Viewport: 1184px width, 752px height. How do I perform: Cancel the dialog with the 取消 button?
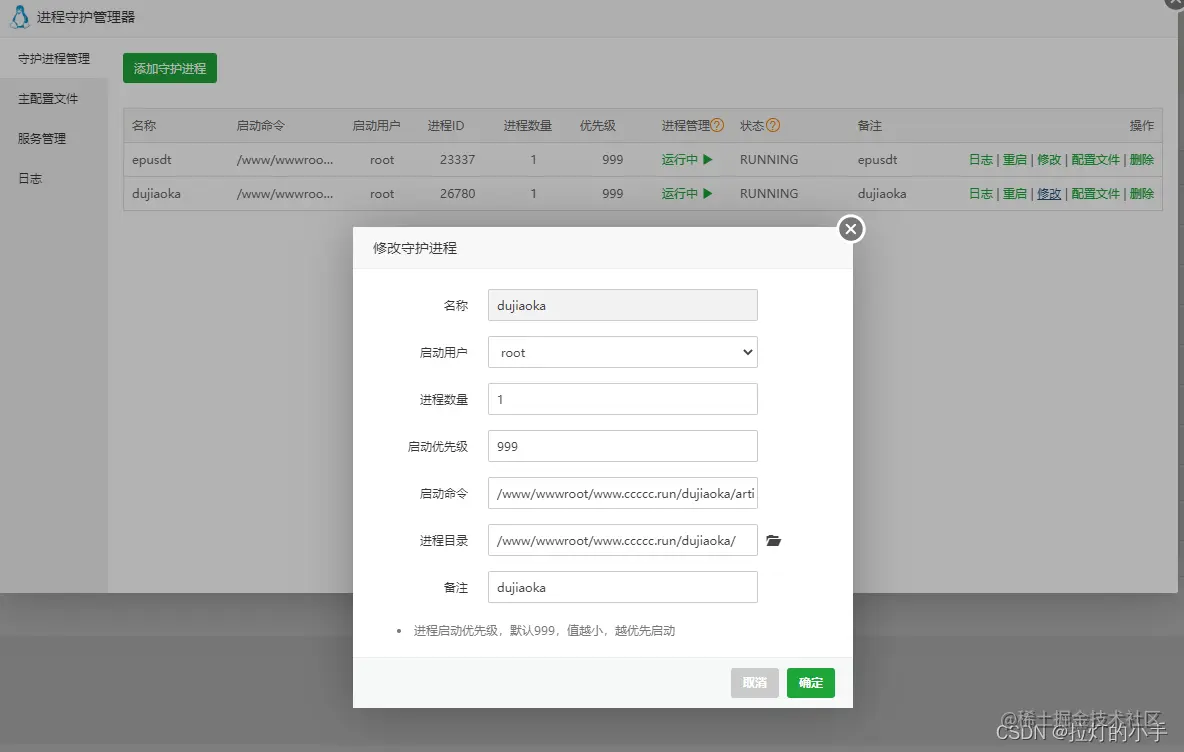[754, 683]
